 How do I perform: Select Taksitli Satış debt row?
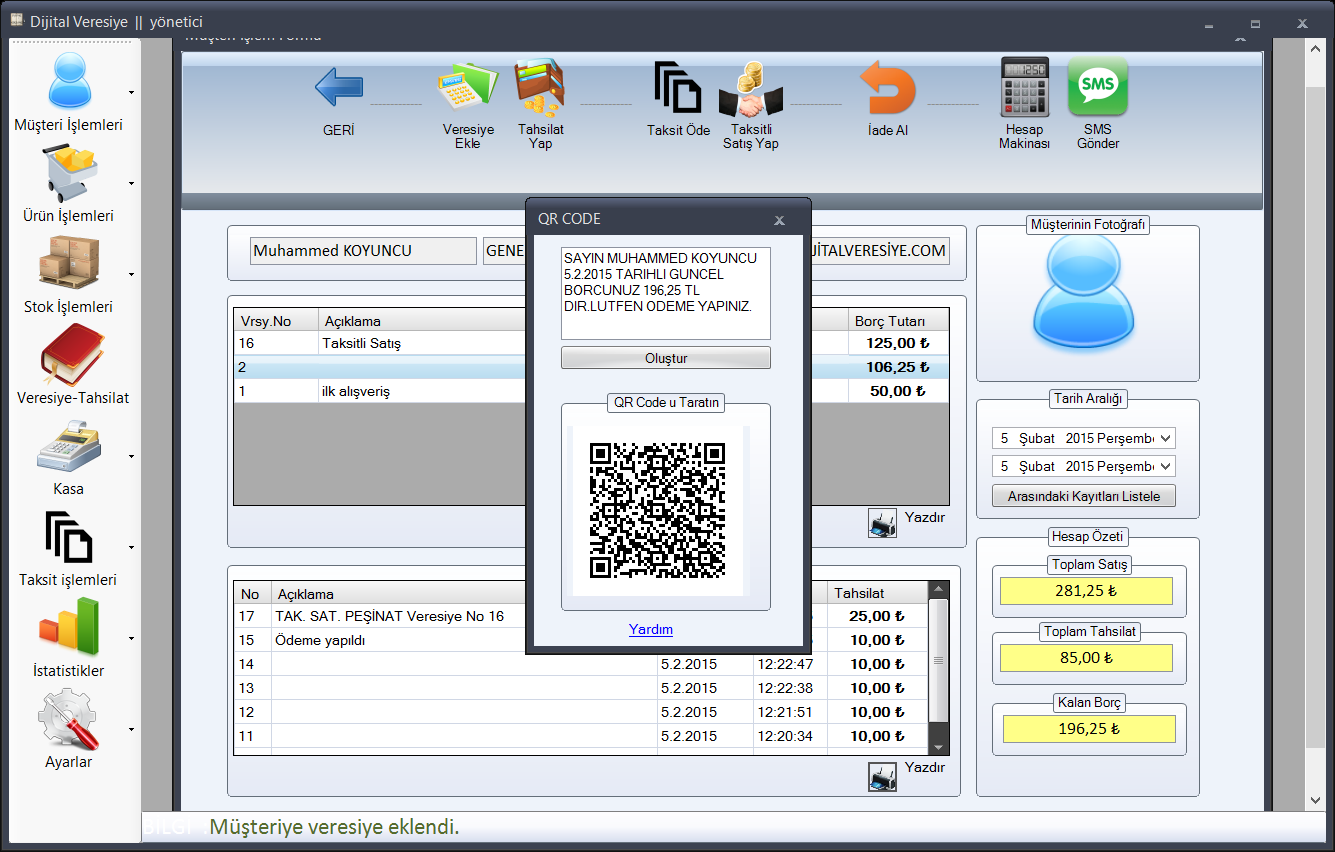tap(591, 343)
